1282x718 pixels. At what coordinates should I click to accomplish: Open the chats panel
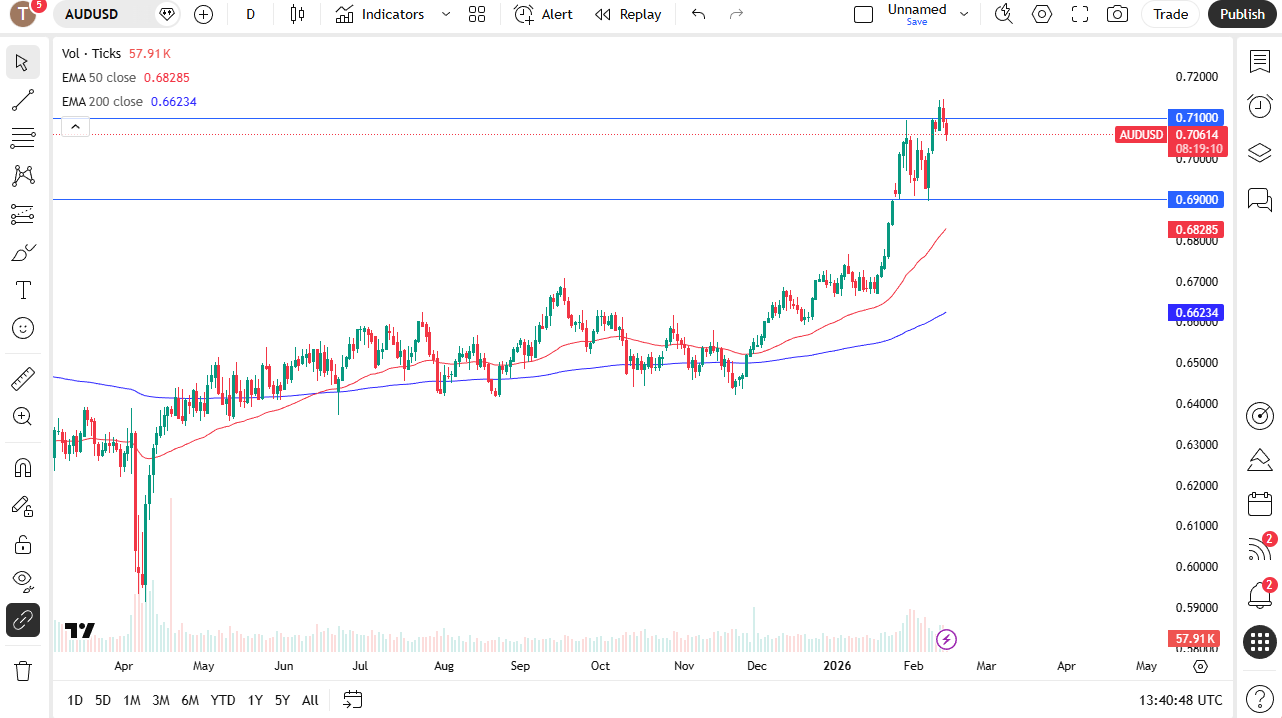click(1260, 199)
